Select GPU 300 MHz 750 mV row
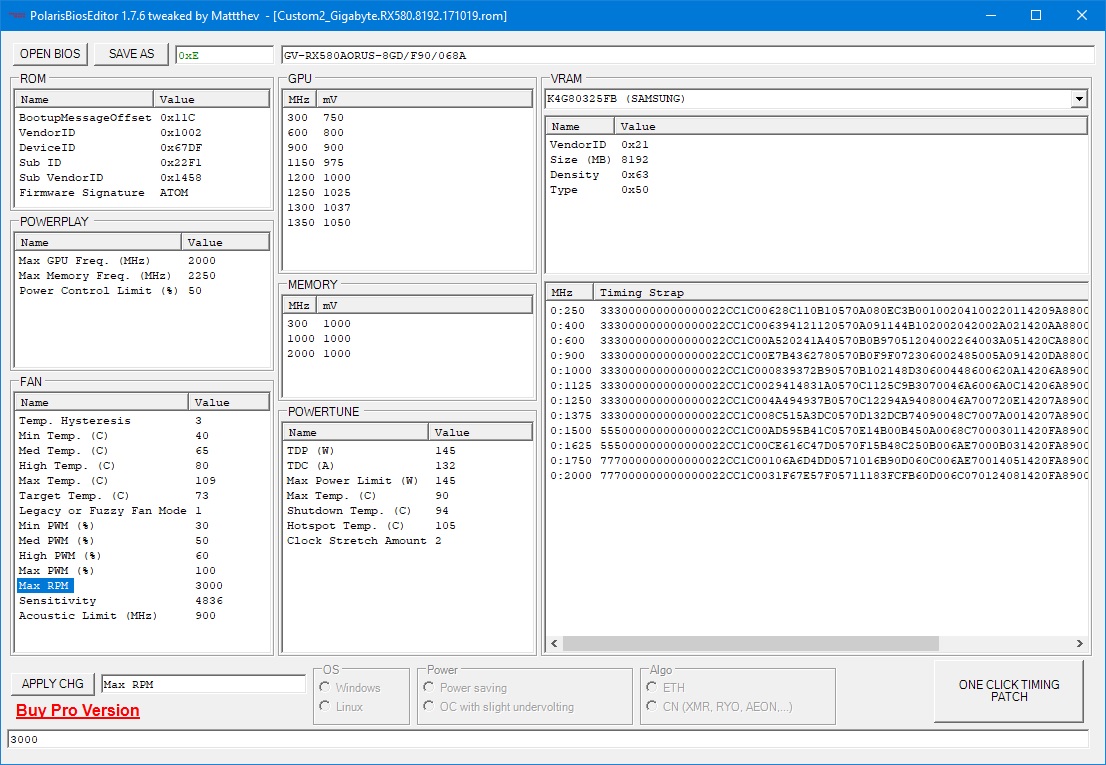This screenshot has width=1106, height=765. tap(407, 118)
